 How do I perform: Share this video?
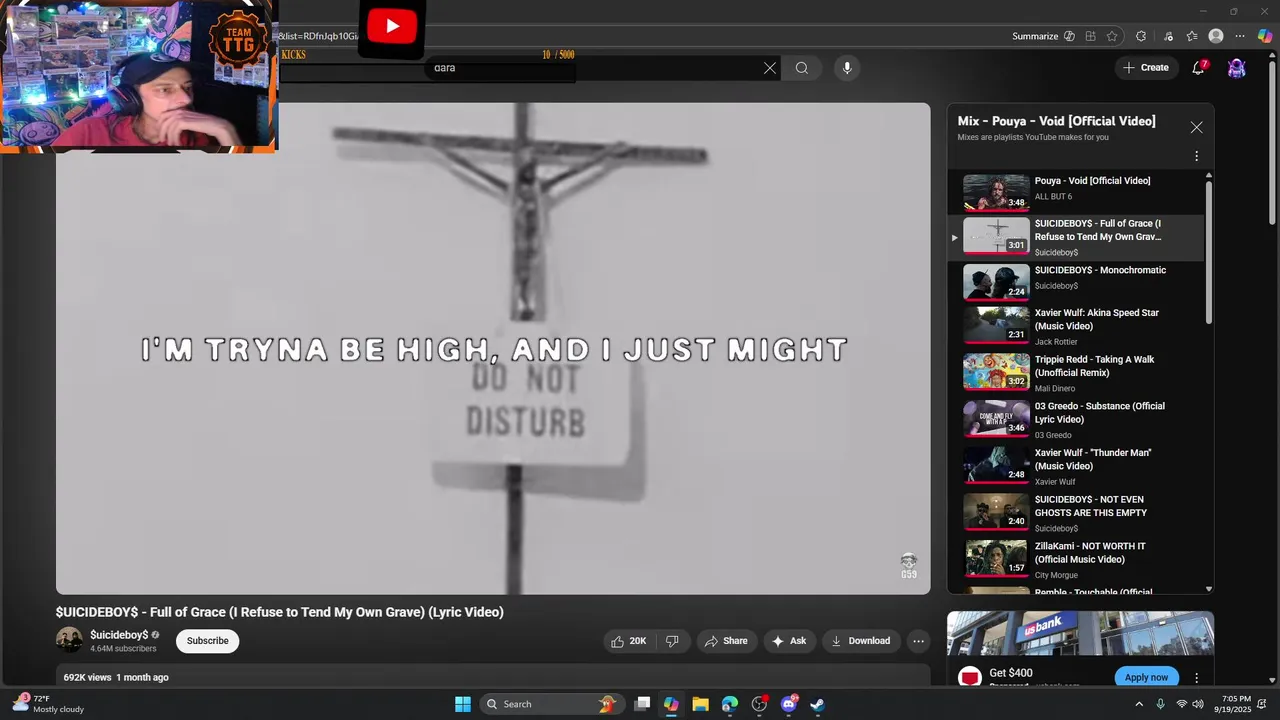click(x=726, y=641)
